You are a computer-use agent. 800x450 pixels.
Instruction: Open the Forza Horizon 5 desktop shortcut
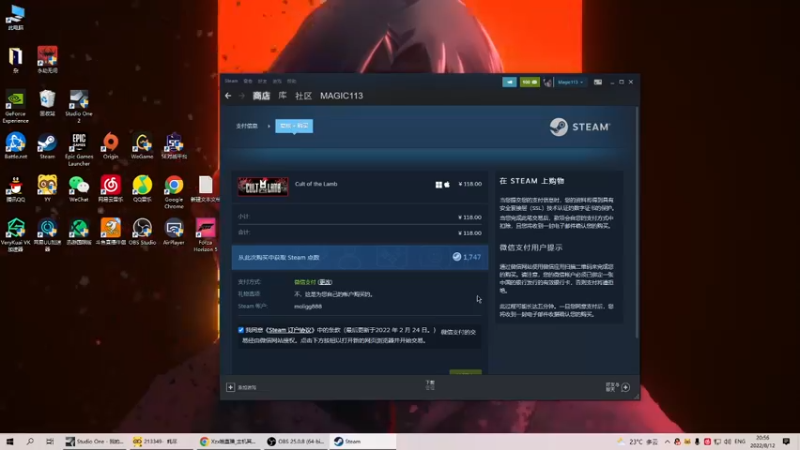coord(205,235)
